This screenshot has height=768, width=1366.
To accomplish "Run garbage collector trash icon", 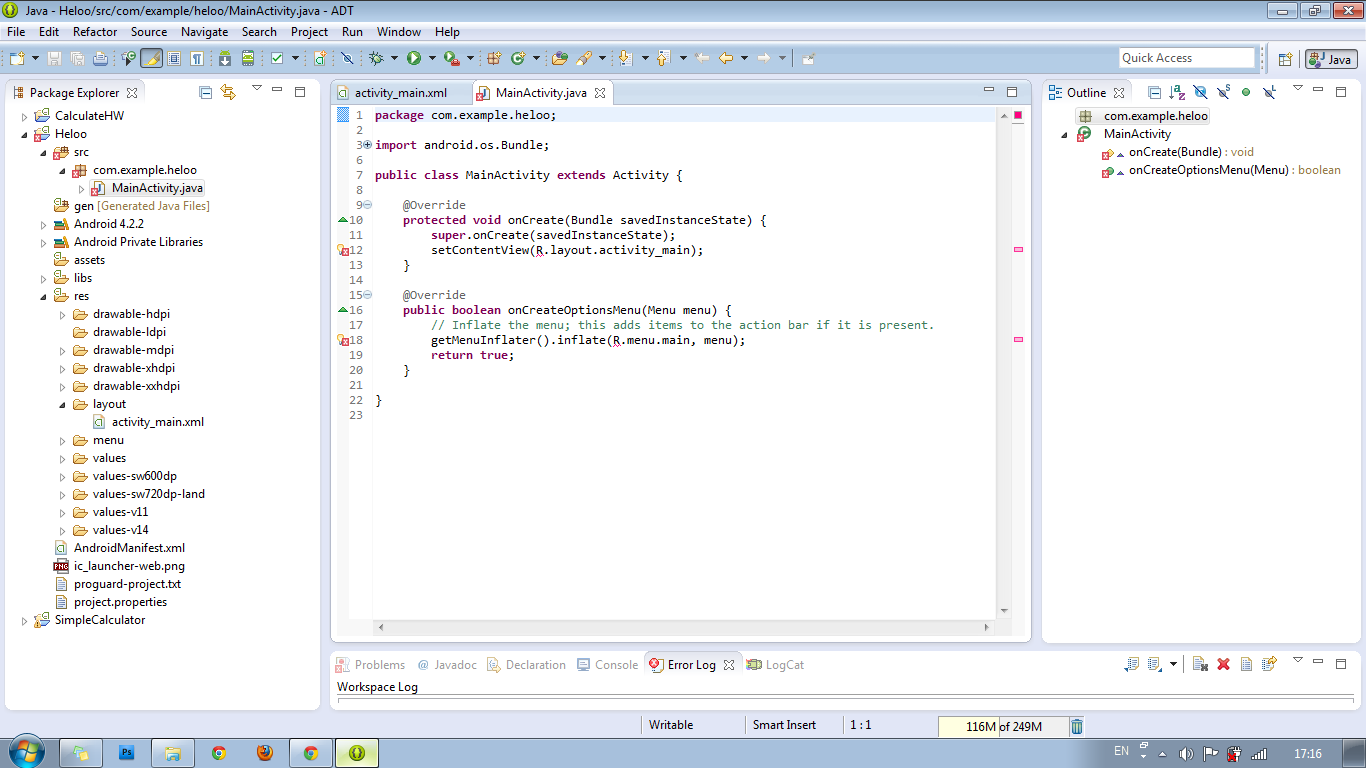I will [x=1077, y=727].
